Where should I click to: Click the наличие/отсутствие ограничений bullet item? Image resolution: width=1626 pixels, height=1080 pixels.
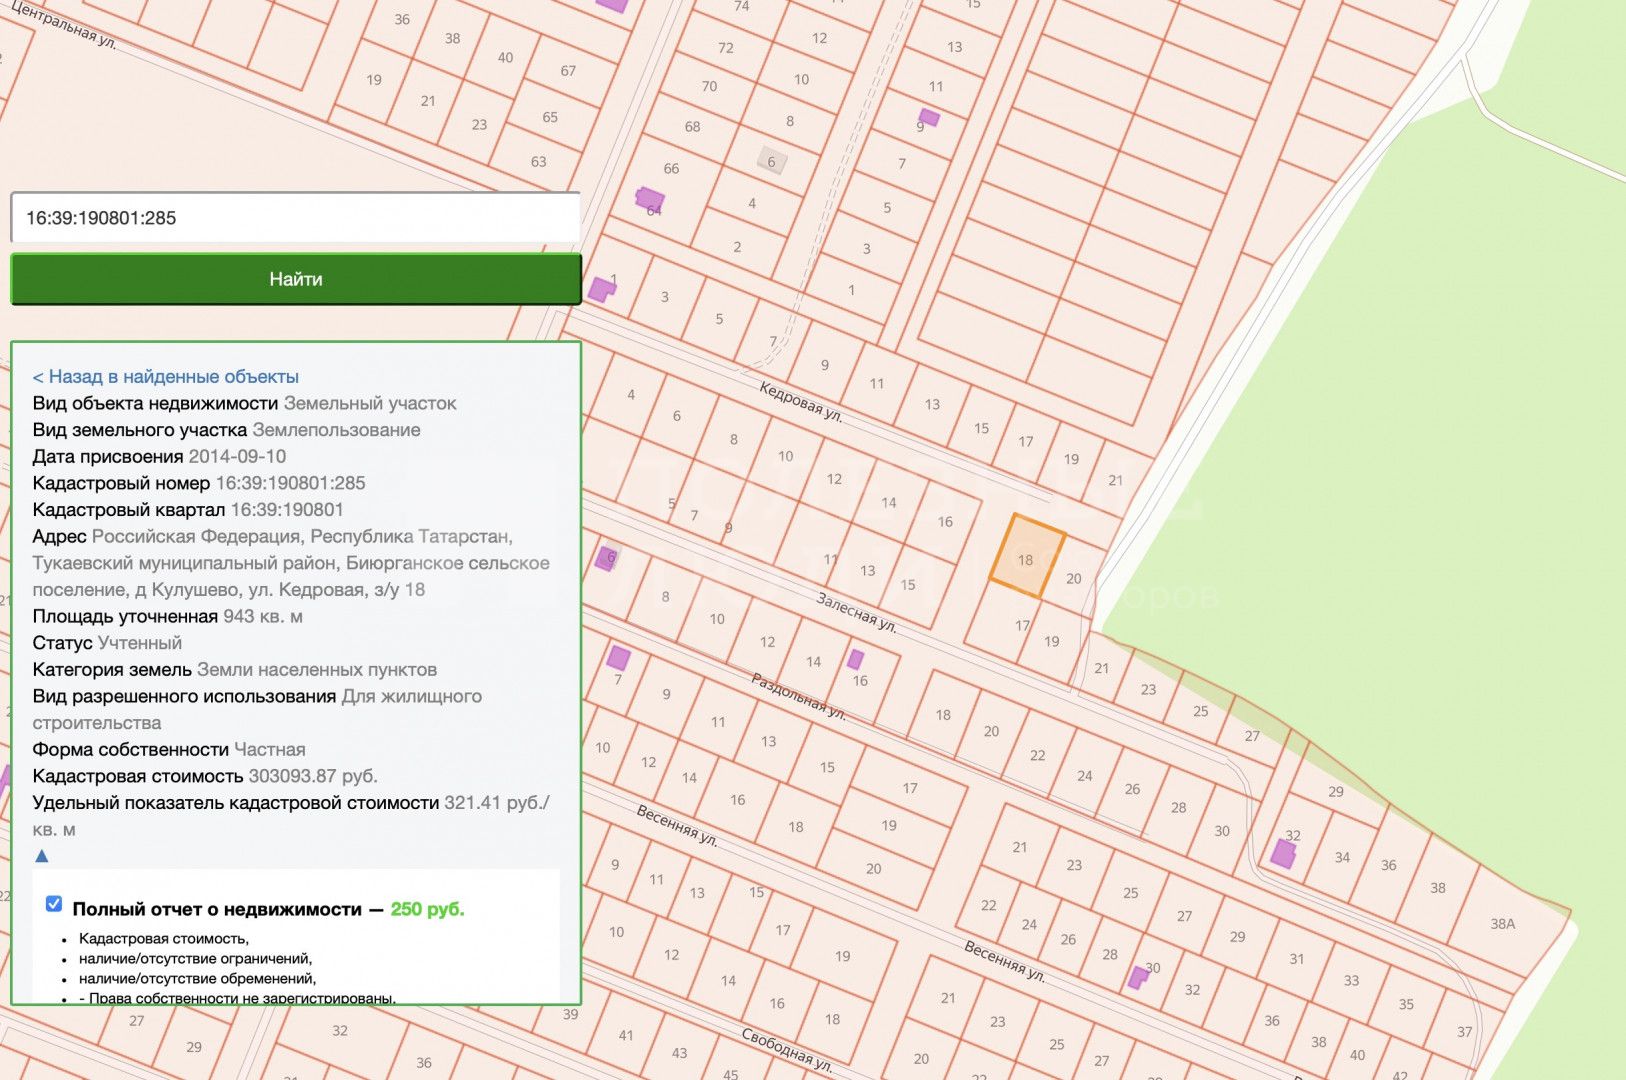pos(196,959)
